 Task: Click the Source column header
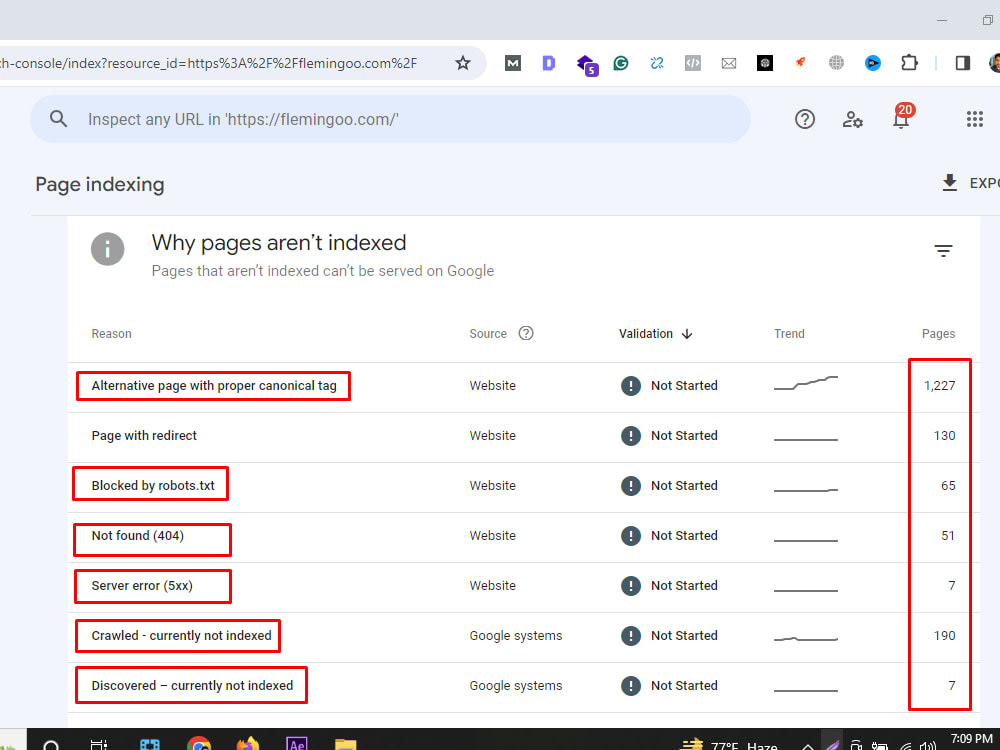coord(488,334)
